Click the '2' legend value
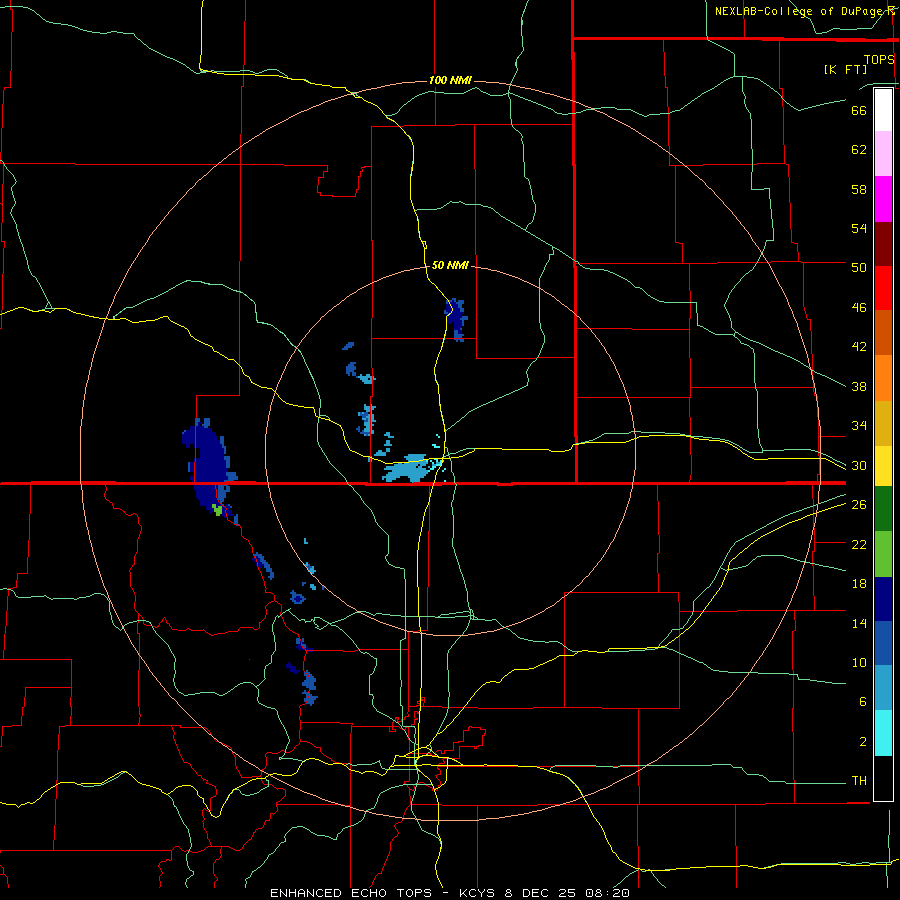900x900 pixels. [863, 742]
